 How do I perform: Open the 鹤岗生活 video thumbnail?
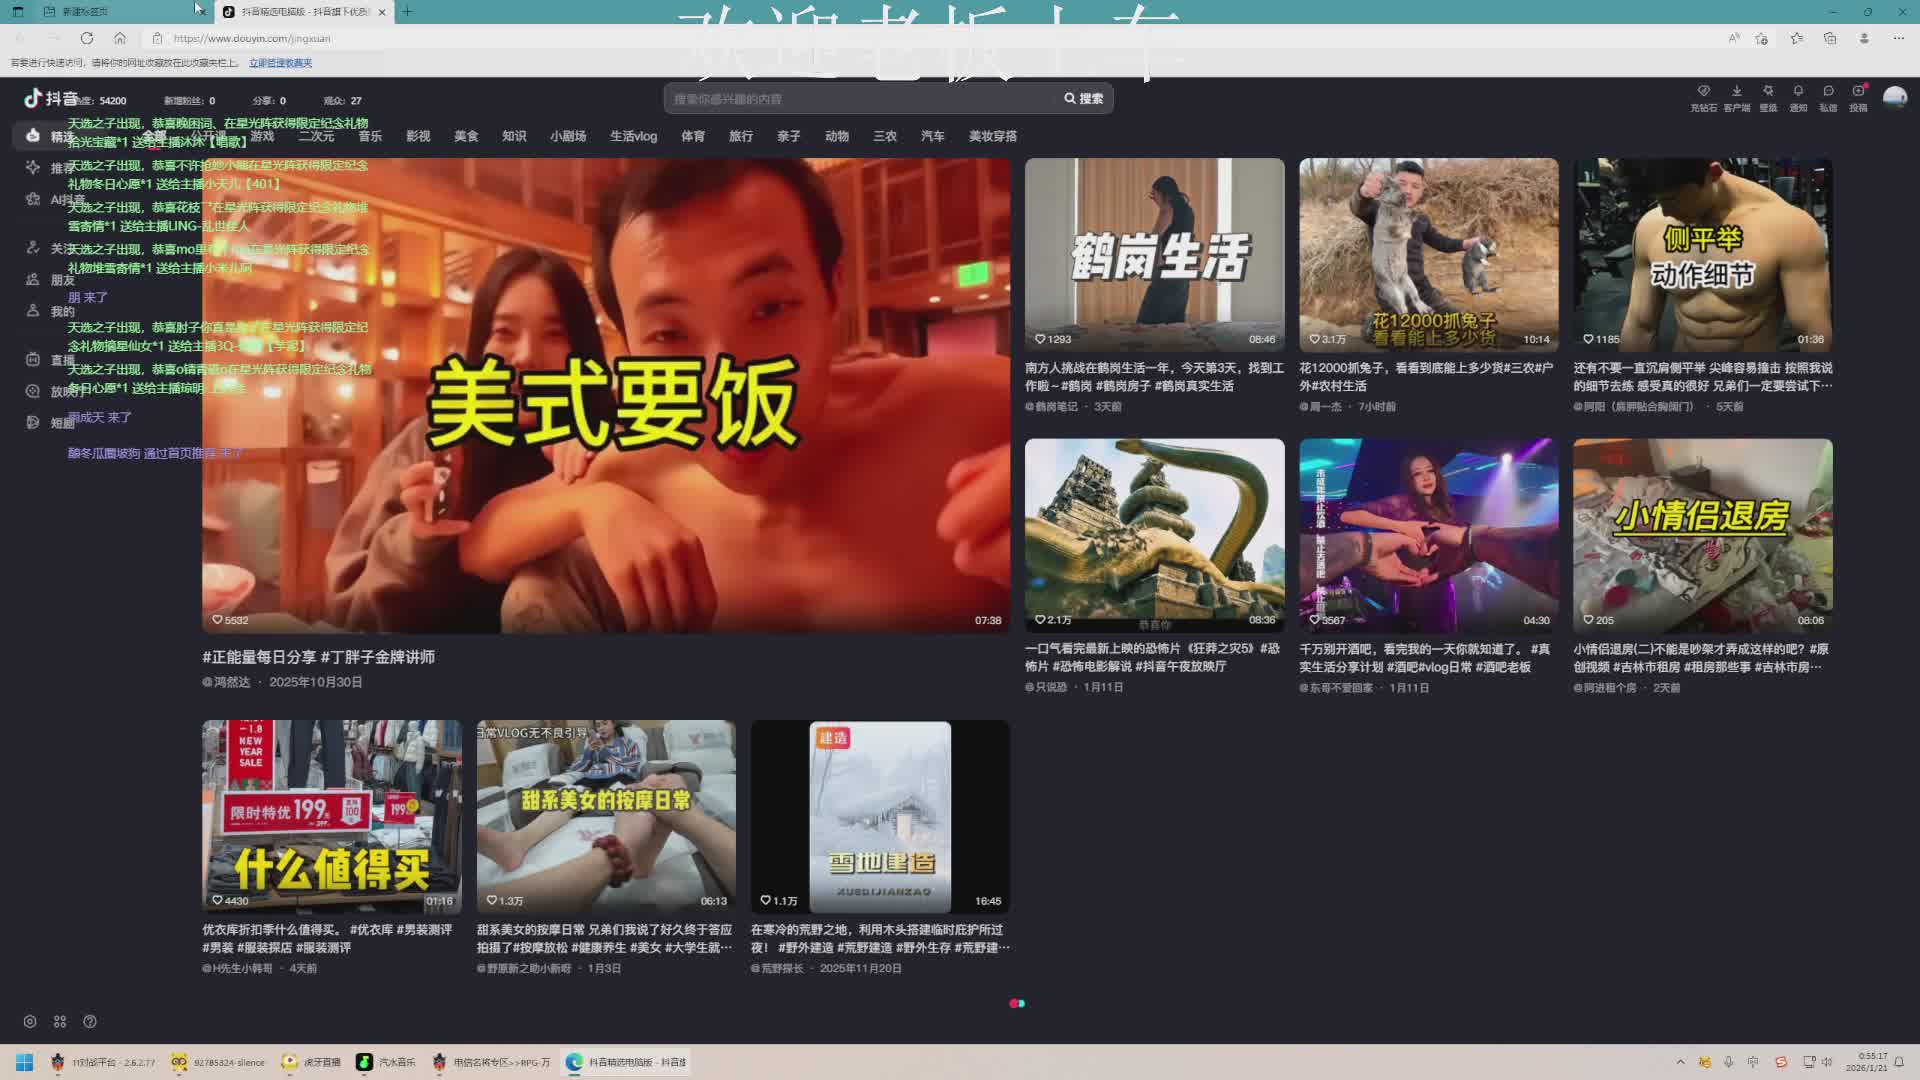click(x=1154, y=254)
